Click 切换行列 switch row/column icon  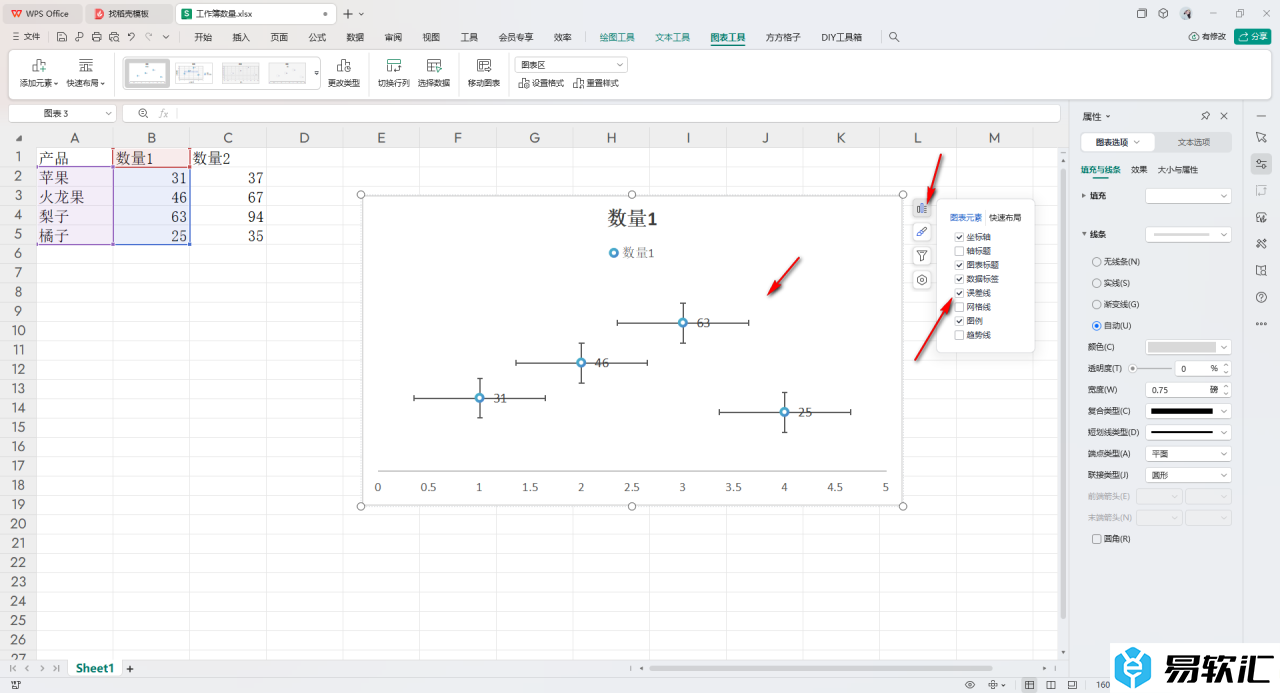pyautogui.click(x=394, y=65)
